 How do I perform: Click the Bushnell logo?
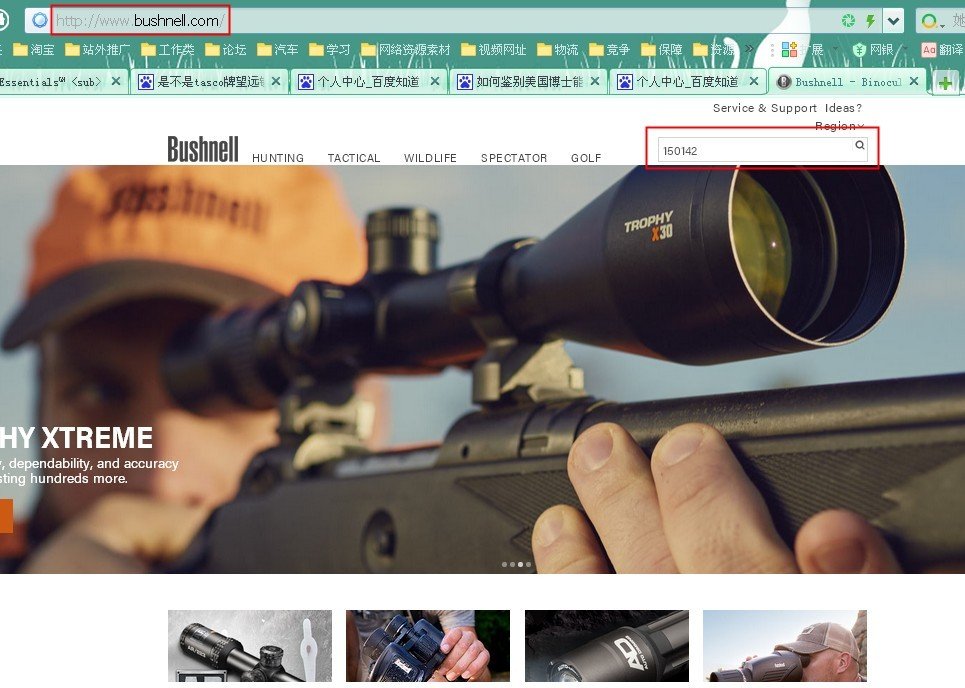pos(203,150)
